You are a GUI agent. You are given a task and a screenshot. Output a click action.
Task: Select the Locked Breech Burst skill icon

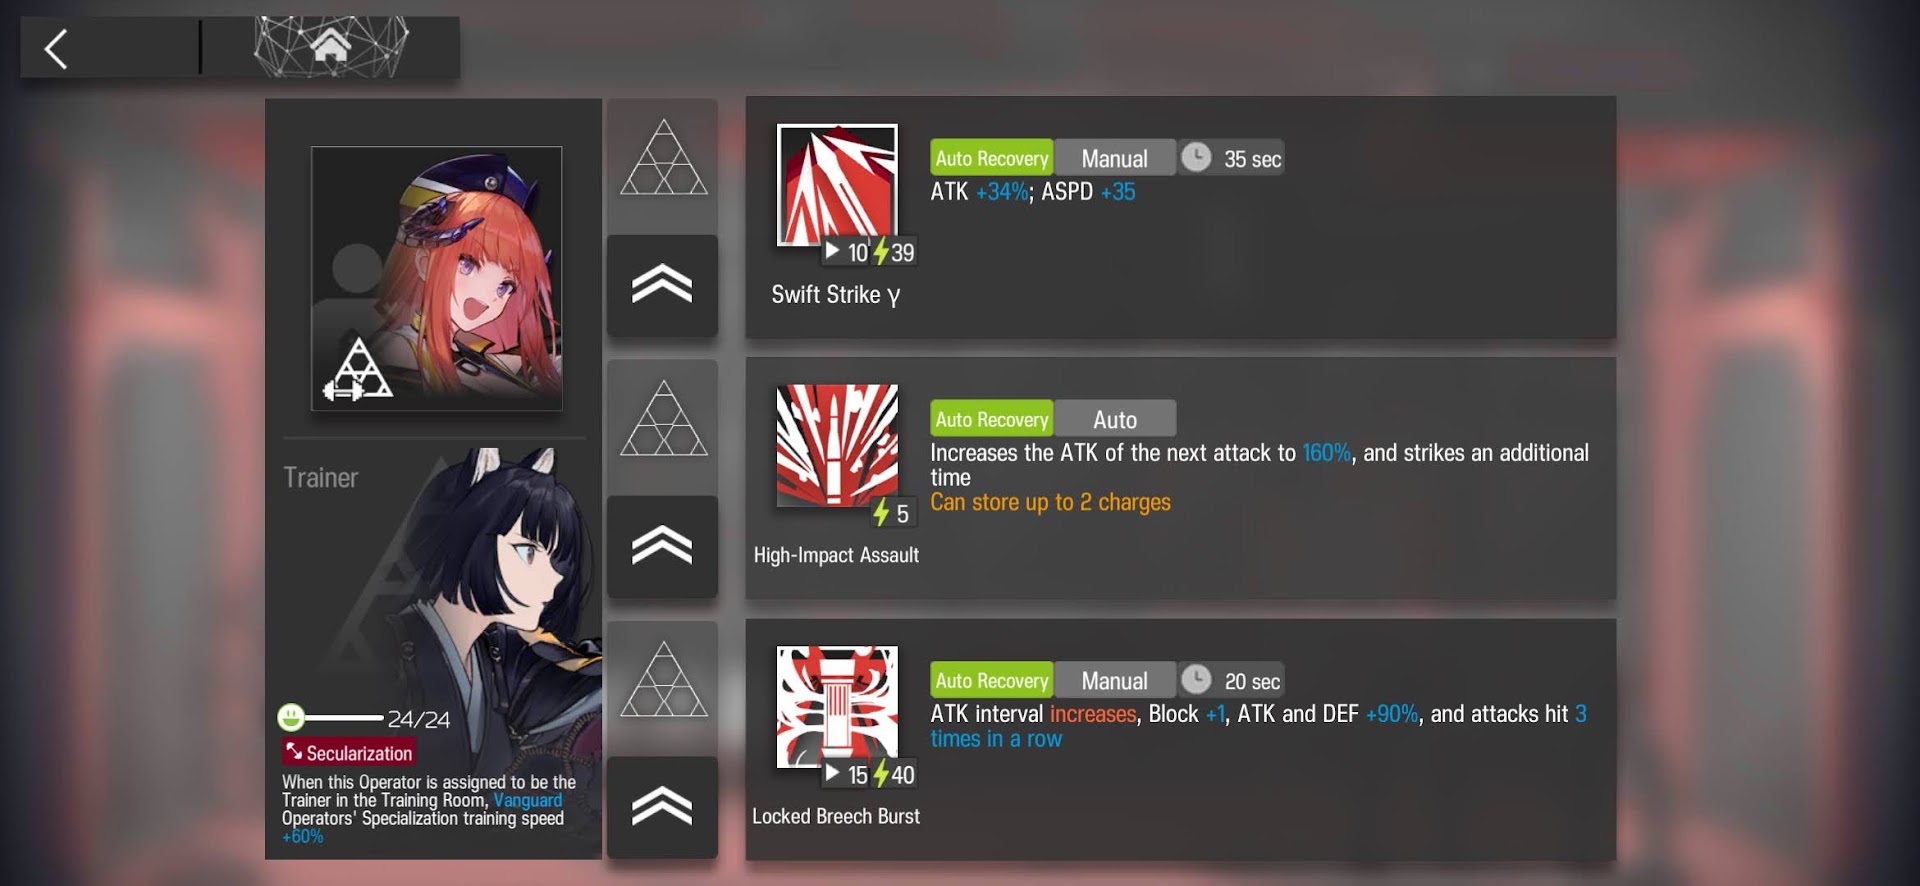coord(837,707)
